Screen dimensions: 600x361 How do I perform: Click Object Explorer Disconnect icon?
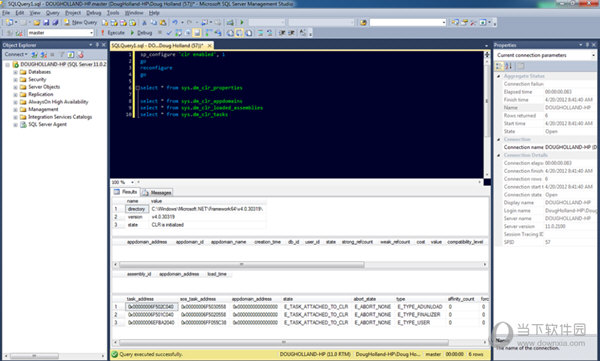coord(44,55)
